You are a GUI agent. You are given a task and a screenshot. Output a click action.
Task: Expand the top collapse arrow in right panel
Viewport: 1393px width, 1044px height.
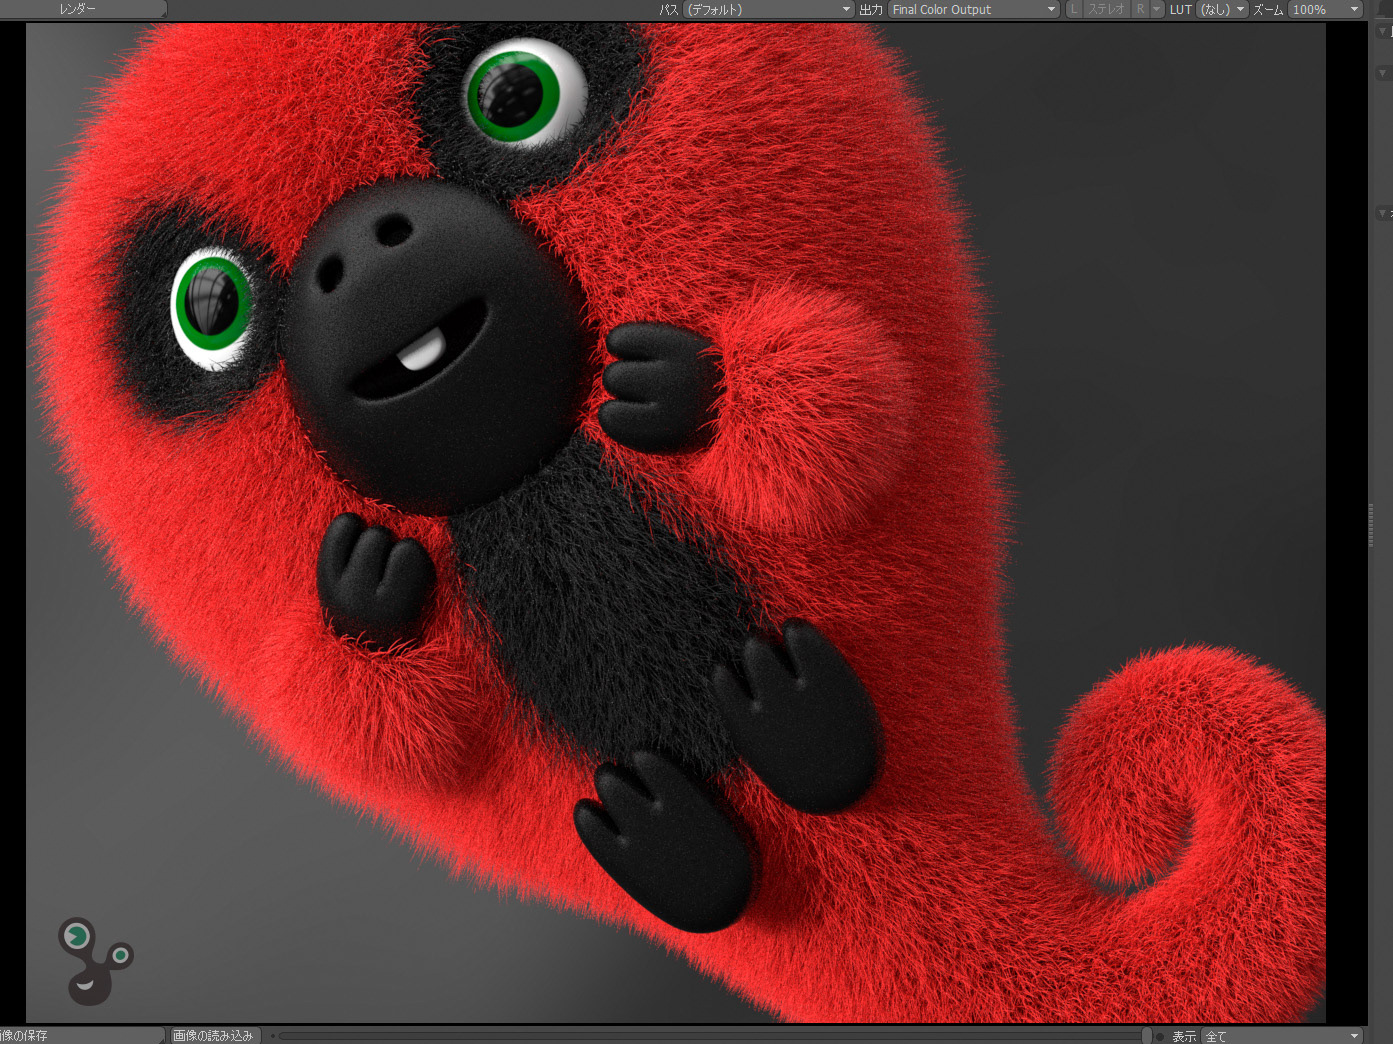click(1383, 32)
